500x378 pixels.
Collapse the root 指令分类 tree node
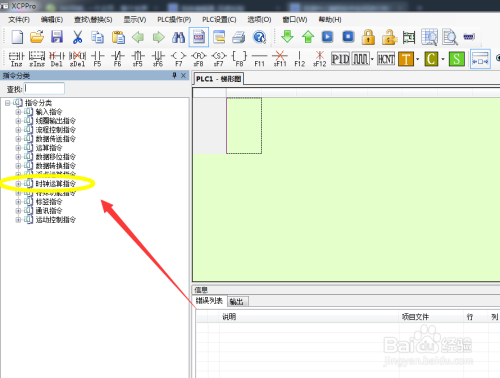(8, 103)
